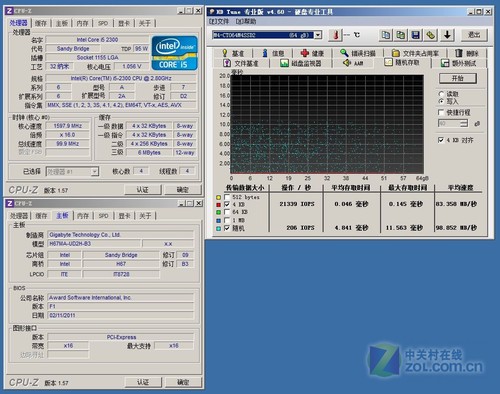500x394 pixels.
Task: Open the 文件夹占用率 folder usage tab
Action: click(415, 53)
